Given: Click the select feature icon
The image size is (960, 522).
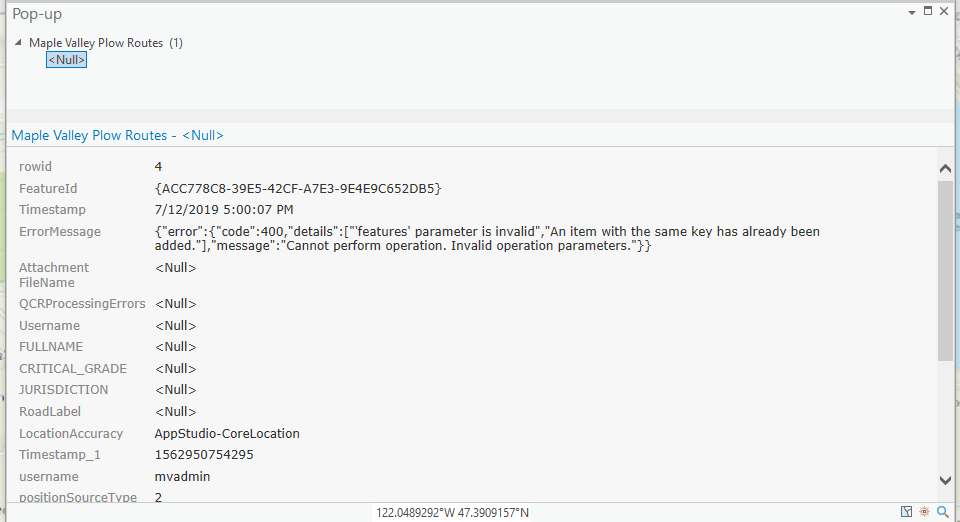Looking at the screenshot, I should click(906, 512).
